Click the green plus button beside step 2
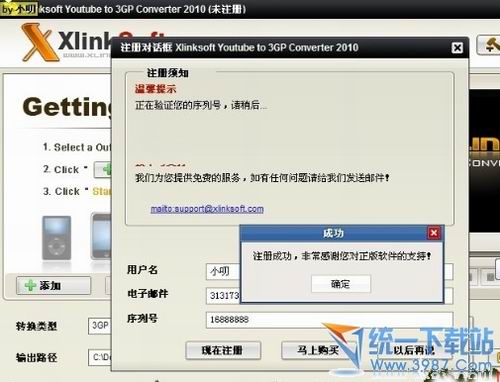The height and width of the screenshot is (382, 500). (x=103, y=170)
